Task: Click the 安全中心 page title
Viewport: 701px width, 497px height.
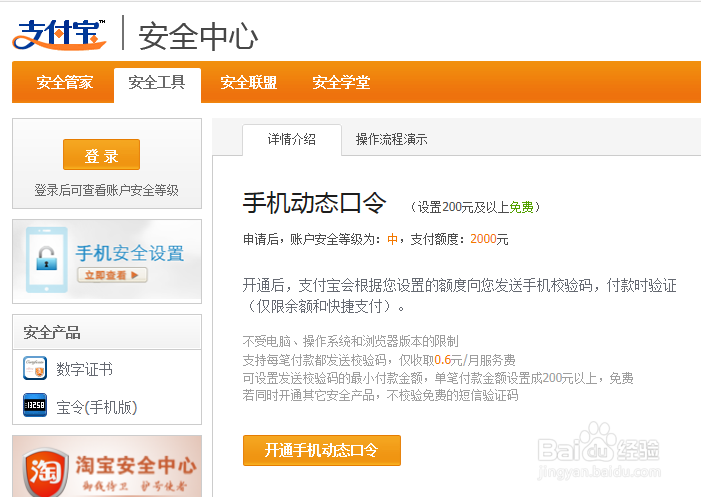Action: pos(198,36)
